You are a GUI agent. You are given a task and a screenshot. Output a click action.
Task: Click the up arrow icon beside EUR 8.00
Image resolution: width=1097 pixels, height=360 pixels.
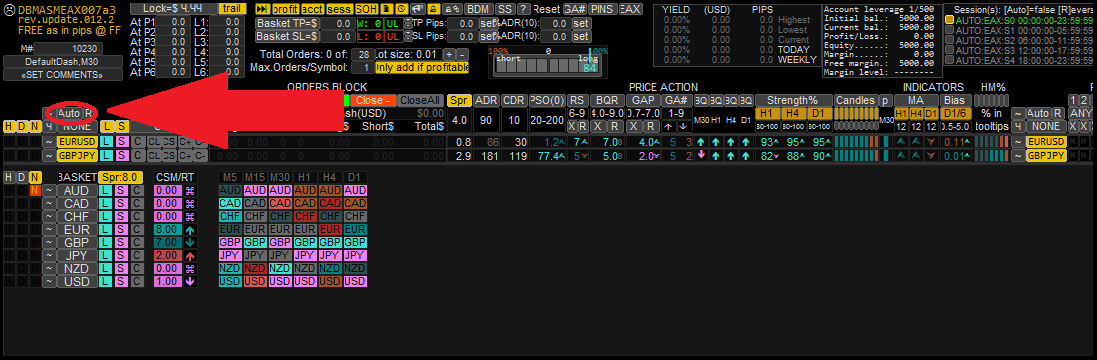pyautogui.click(x=190, y=229)
